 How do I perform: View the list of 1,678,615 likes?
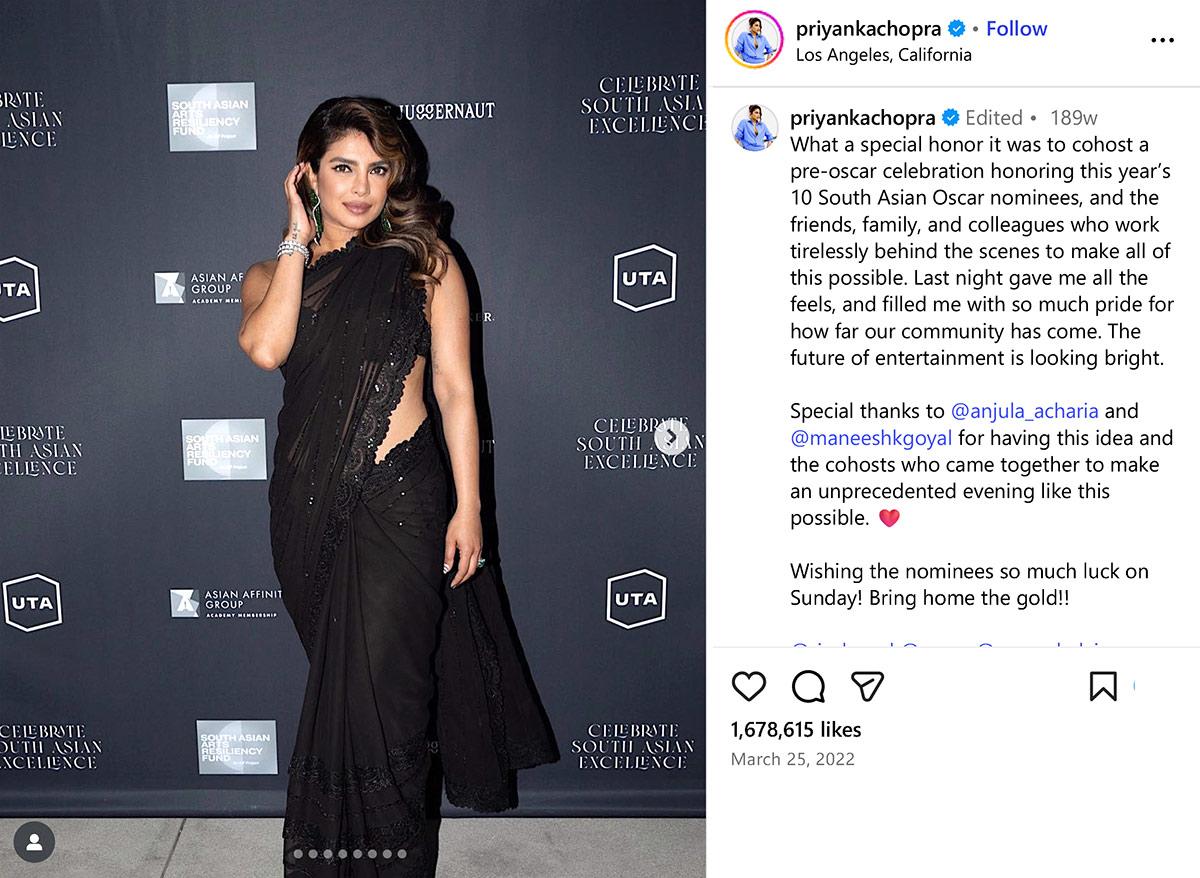coord(796,730)
